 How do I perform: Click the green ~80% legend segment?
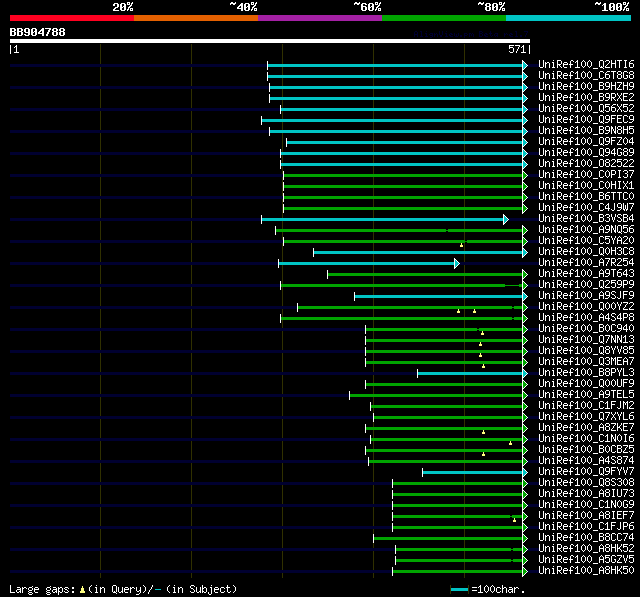pyautogui.click(x=444, y=18)
